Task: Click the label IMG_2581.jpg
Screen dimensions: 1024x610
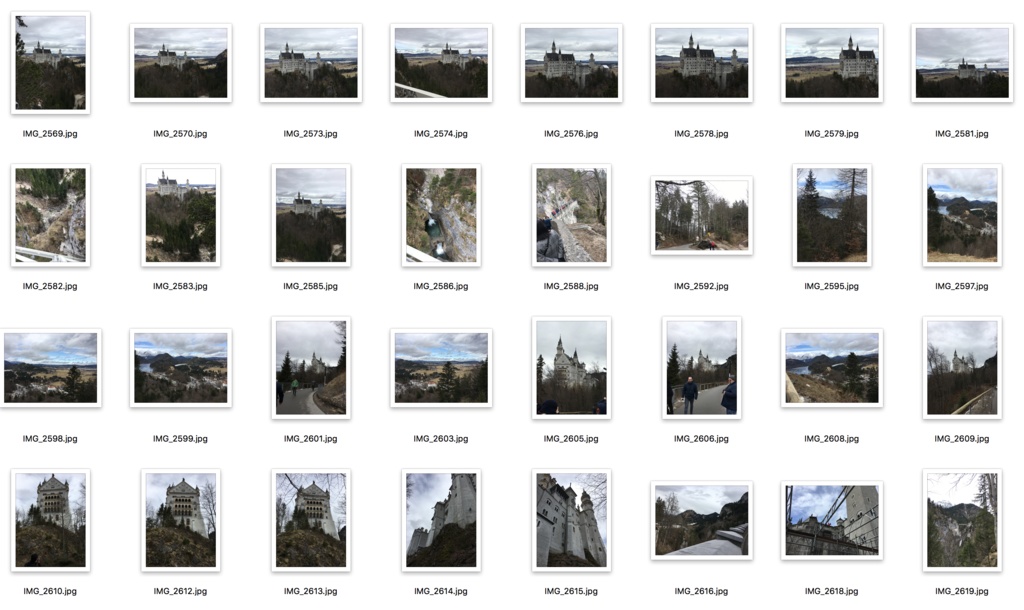Action: click(962, 133)
